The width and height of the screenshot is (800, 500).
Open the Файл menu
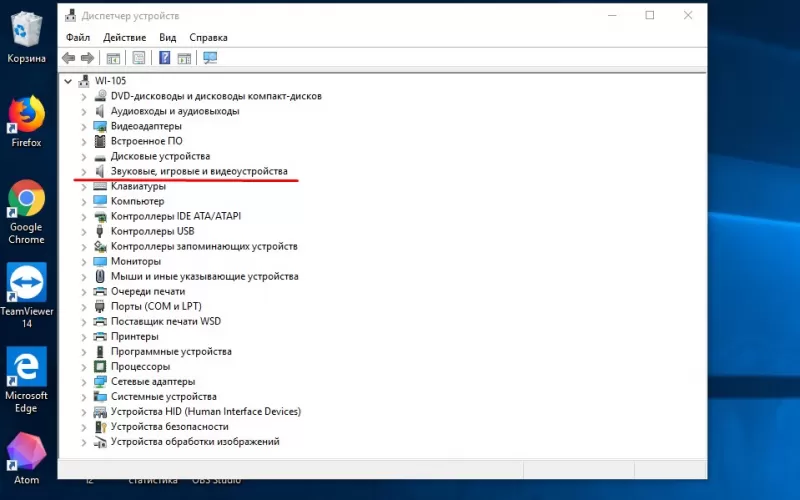(x=78, y=37)
